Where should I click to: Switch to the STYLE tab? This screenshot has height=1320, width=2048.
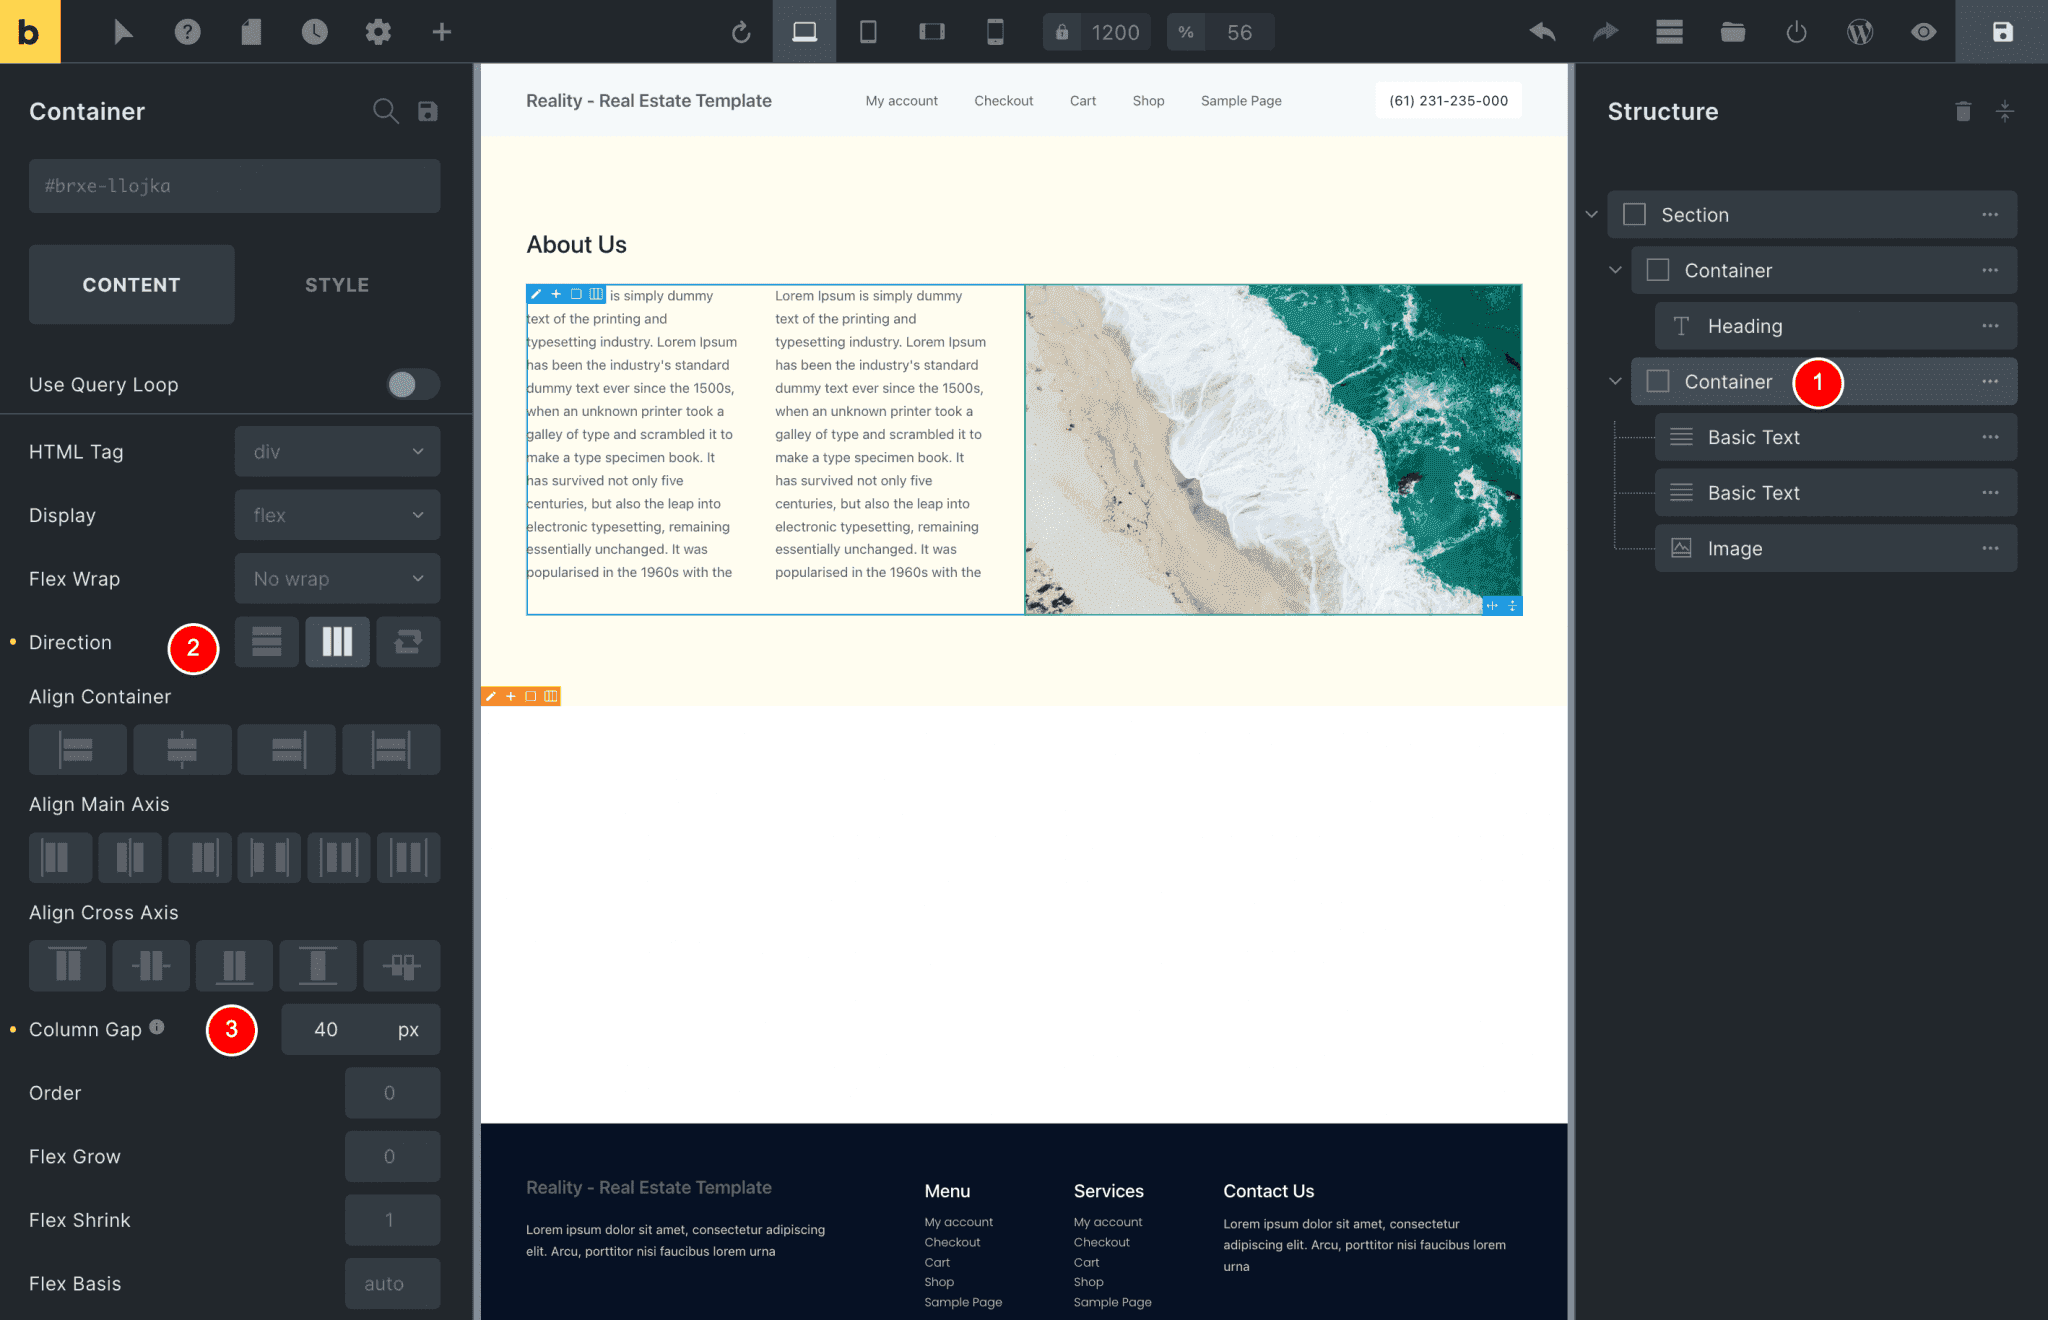337,284
